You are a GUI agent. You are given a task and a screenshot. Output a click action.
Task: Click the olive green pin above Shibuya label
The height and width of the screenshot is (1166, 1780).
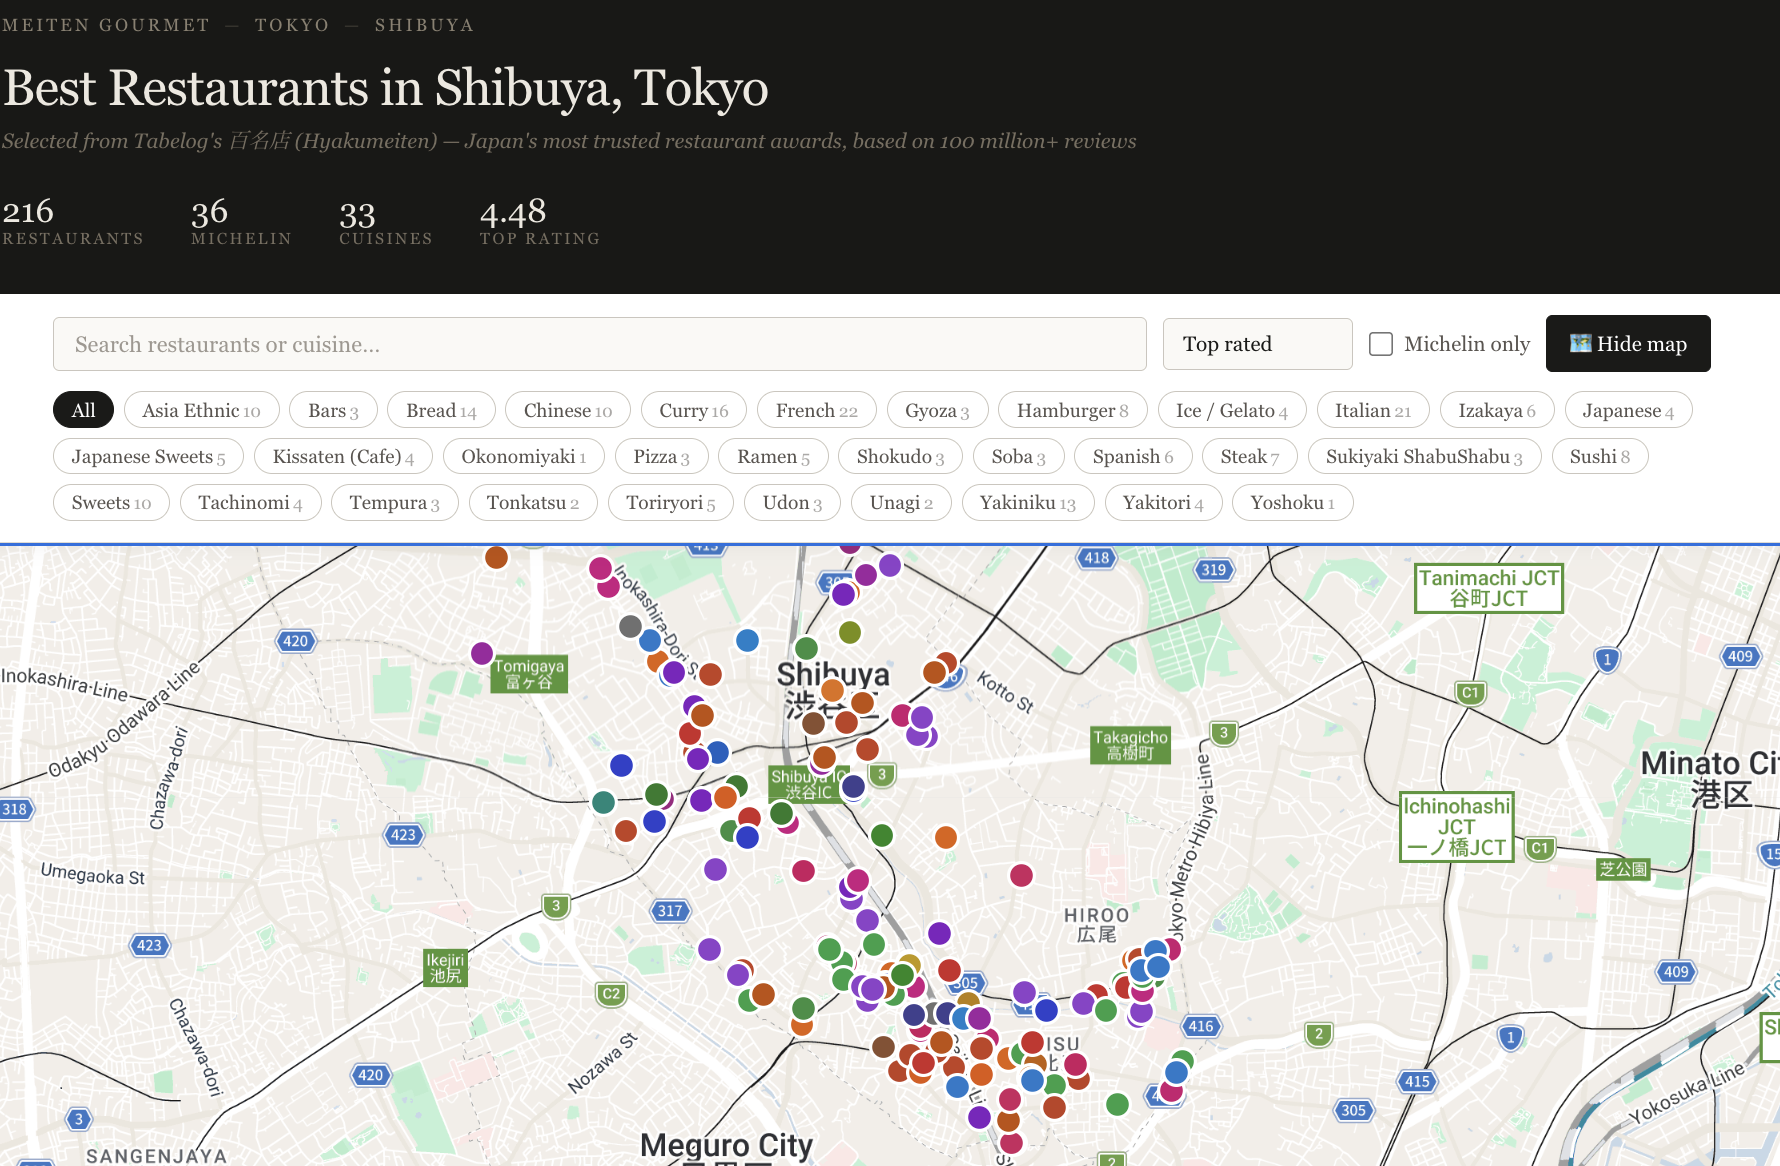(850, 632)
